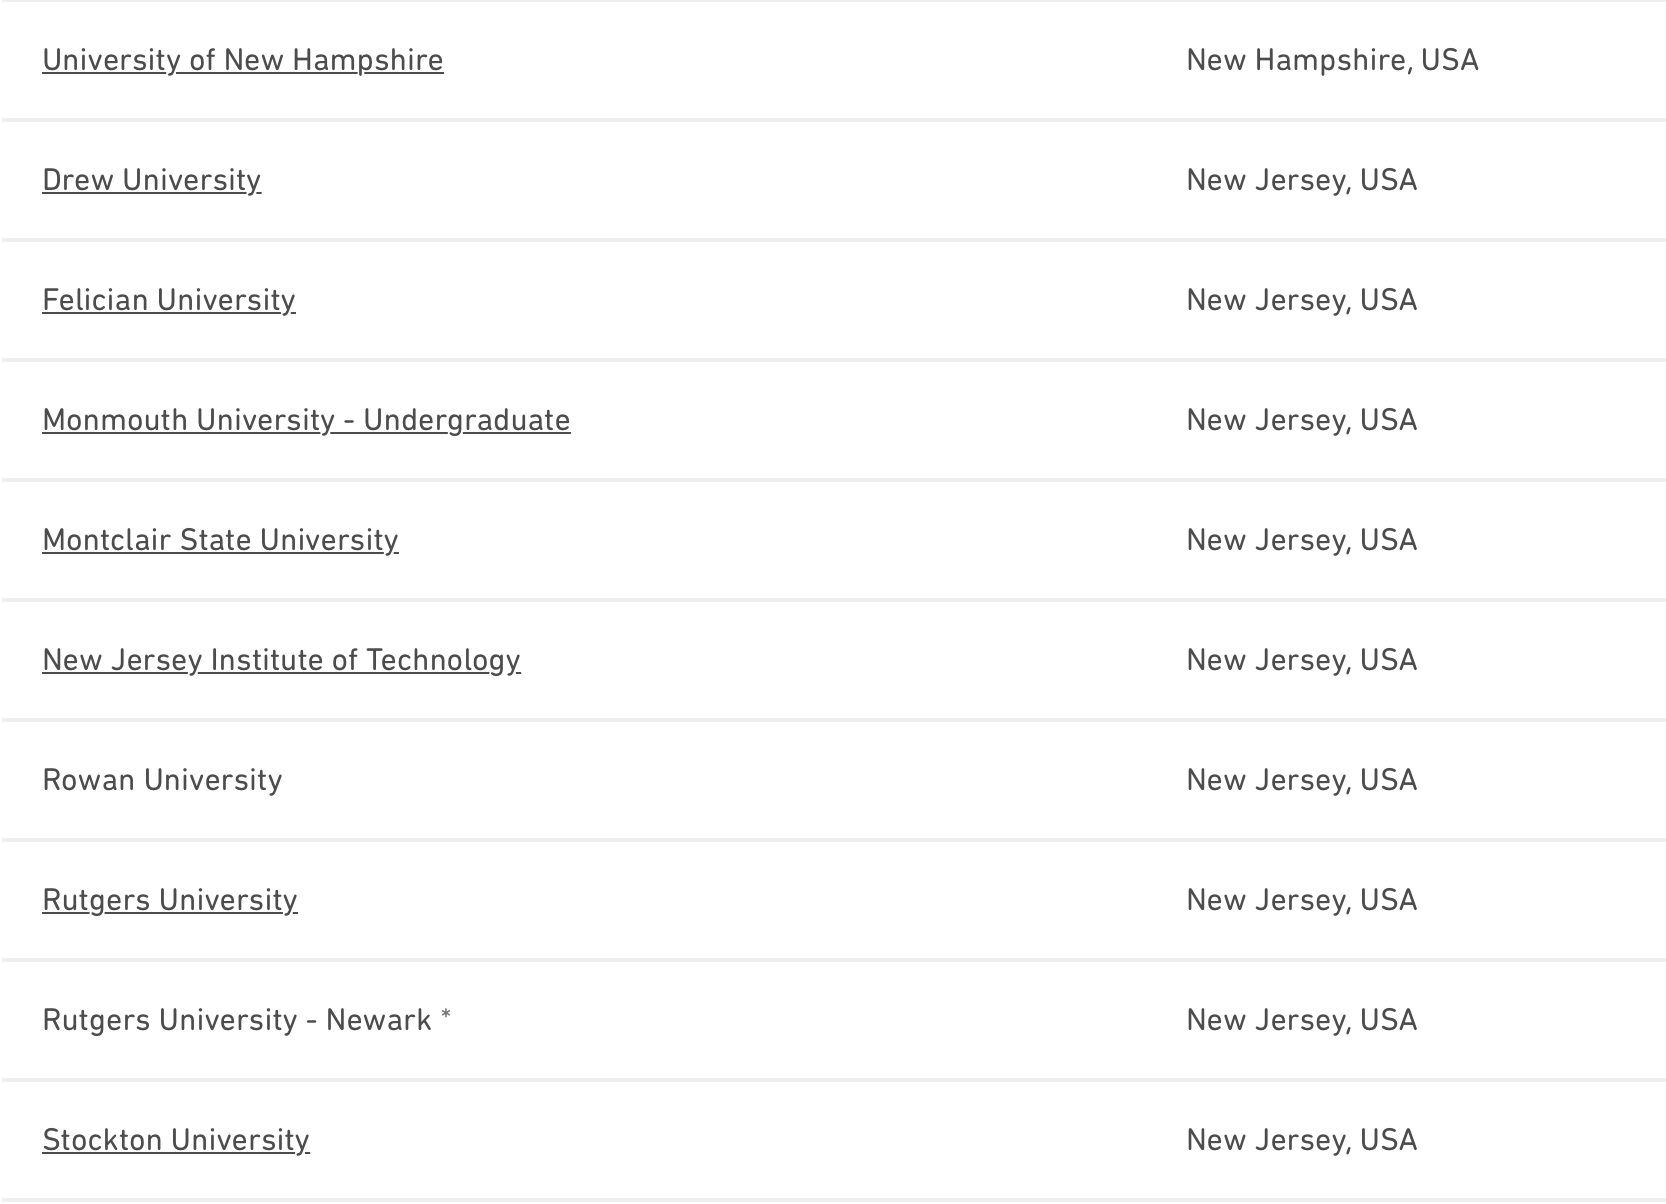This screenshot has height=1204, width=1666.
Task: Open the Montclair State University link
Action: 220,540
